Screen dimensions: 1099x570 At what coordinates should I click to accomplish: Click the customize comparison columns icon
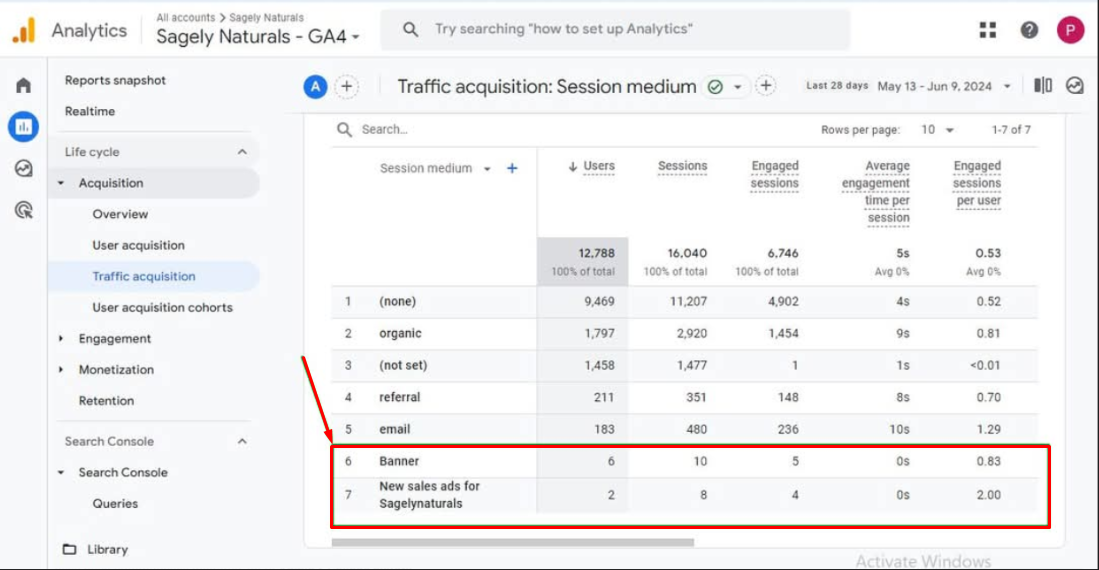[1043, 86]
